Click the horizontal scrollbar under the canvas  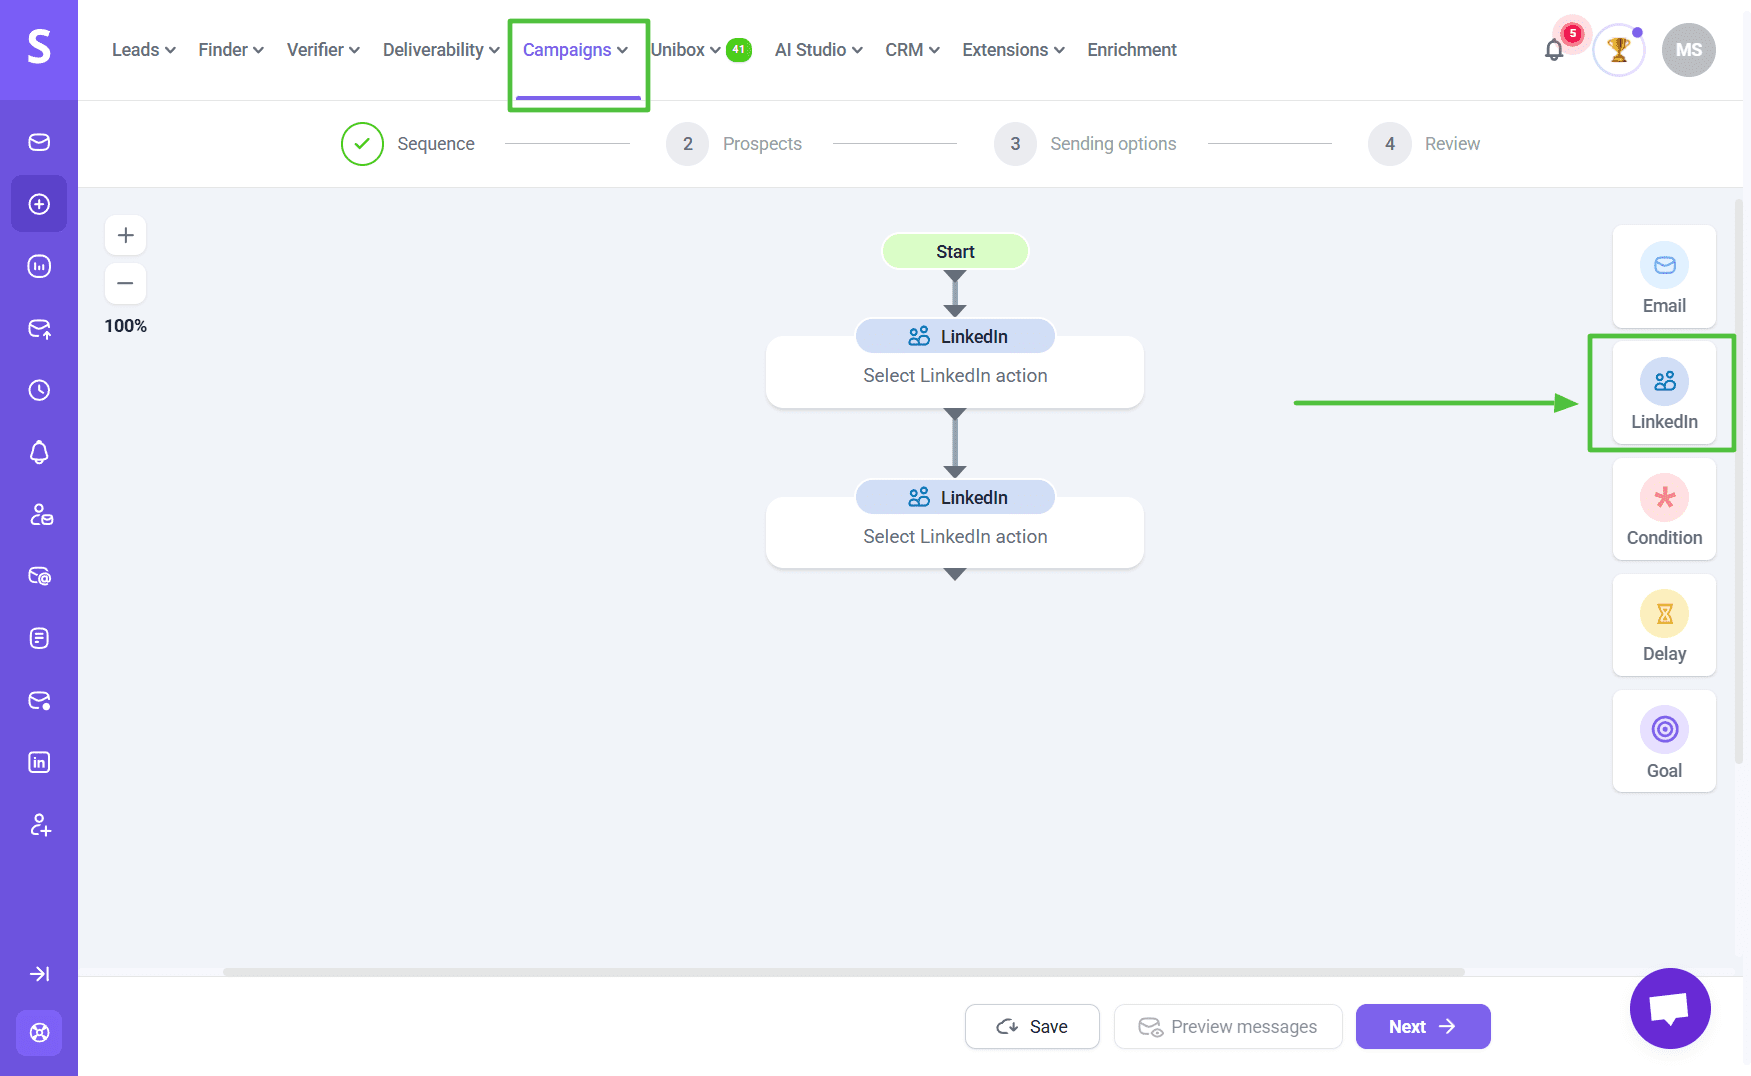point(843,972)
